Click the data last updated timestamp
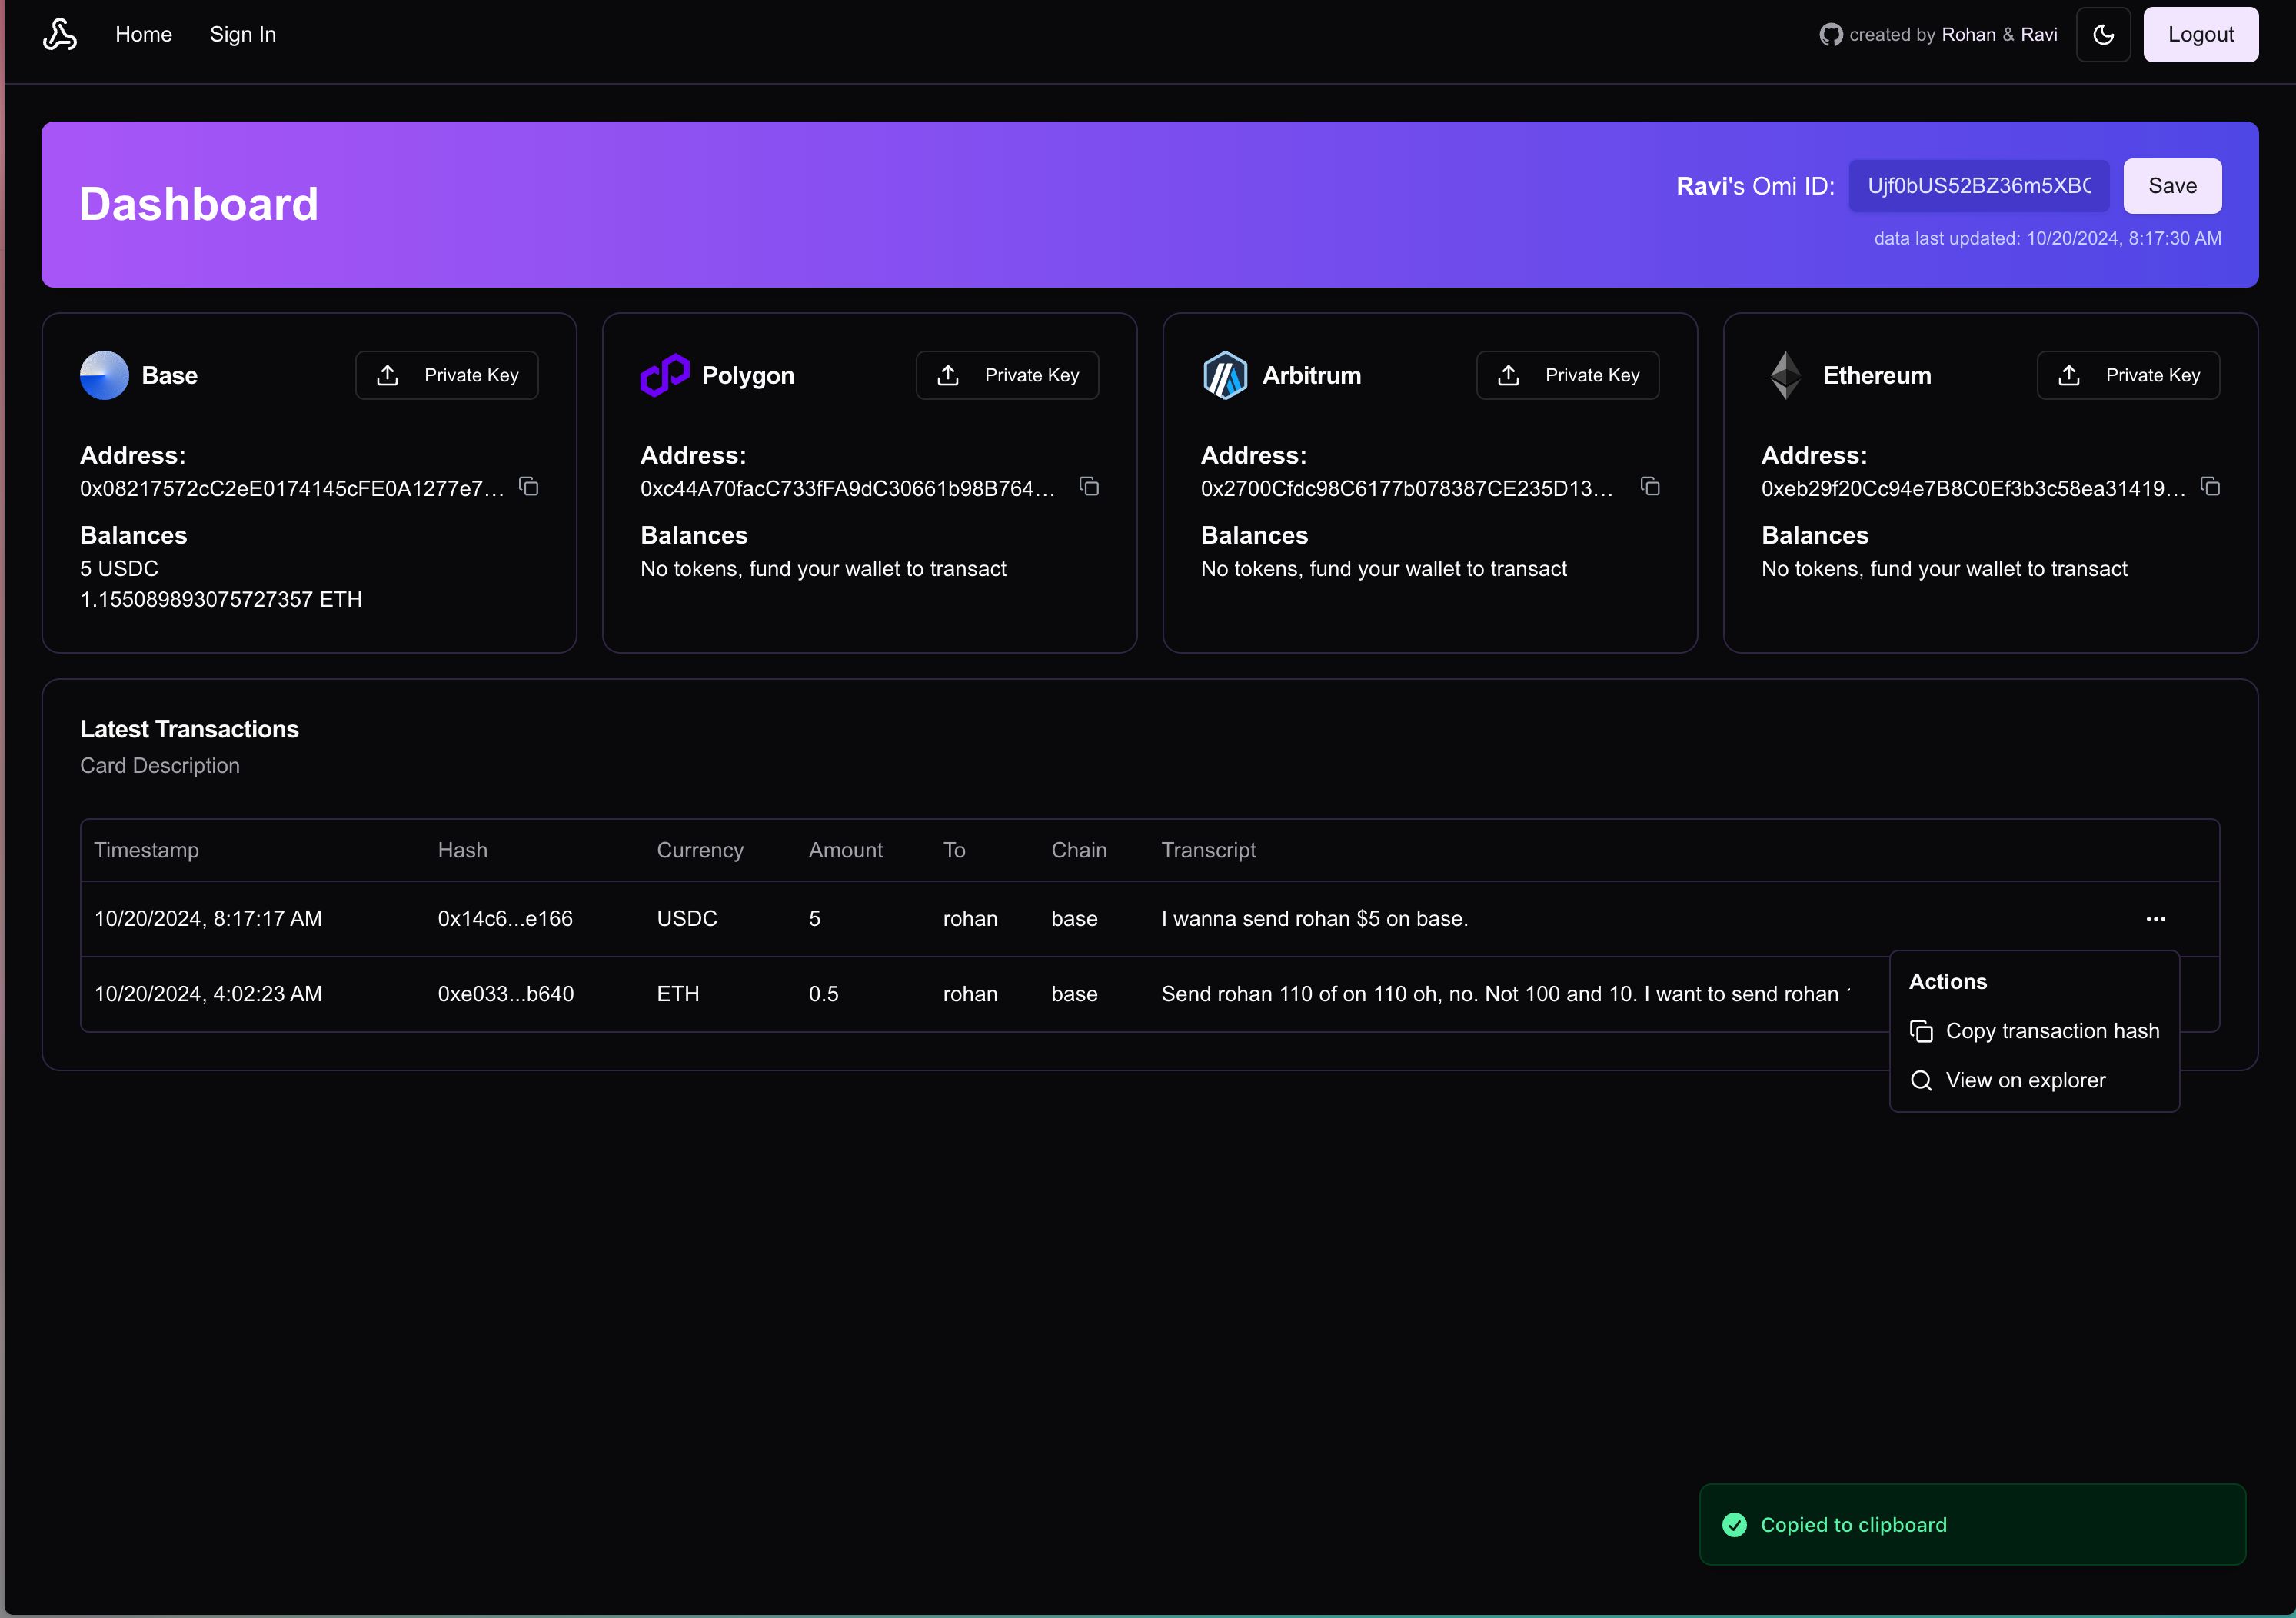2296x1618 pixels. click(x=2047, y=239)
